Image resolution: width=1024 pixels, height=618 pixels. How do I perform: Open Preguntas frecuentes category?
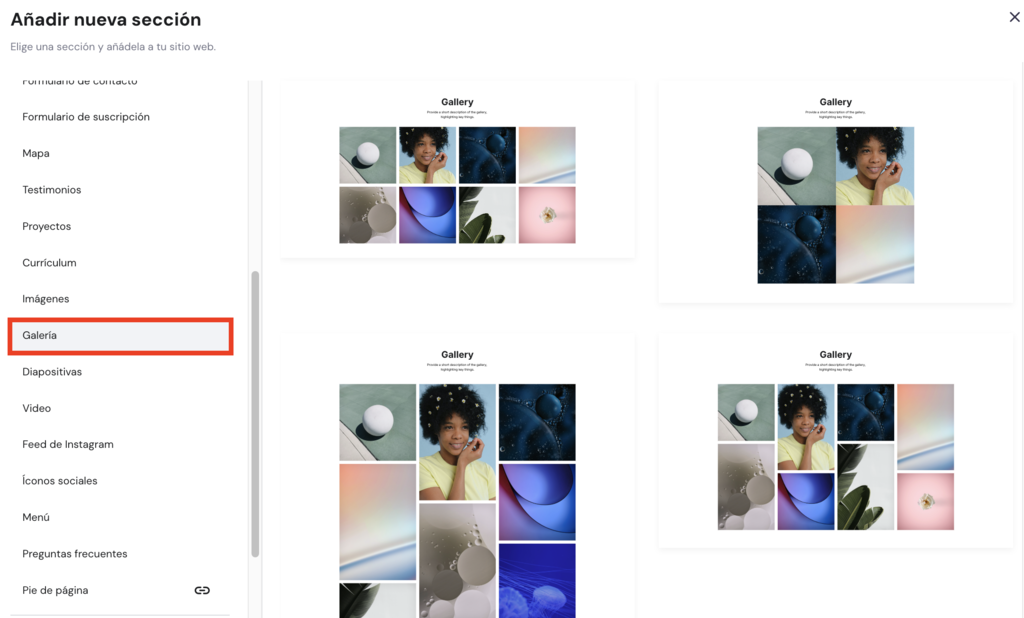[x=121, y=554]
